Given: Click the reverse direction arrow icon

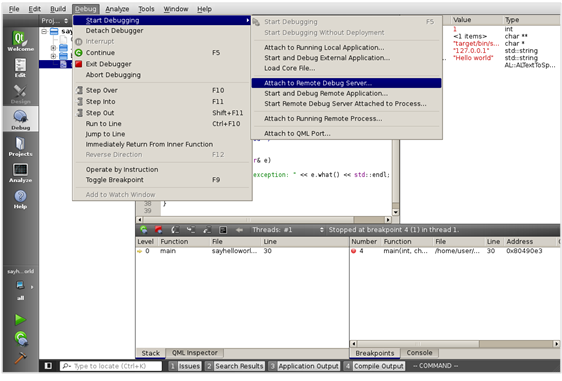Looking at the screenshot, I should [239, 230].
